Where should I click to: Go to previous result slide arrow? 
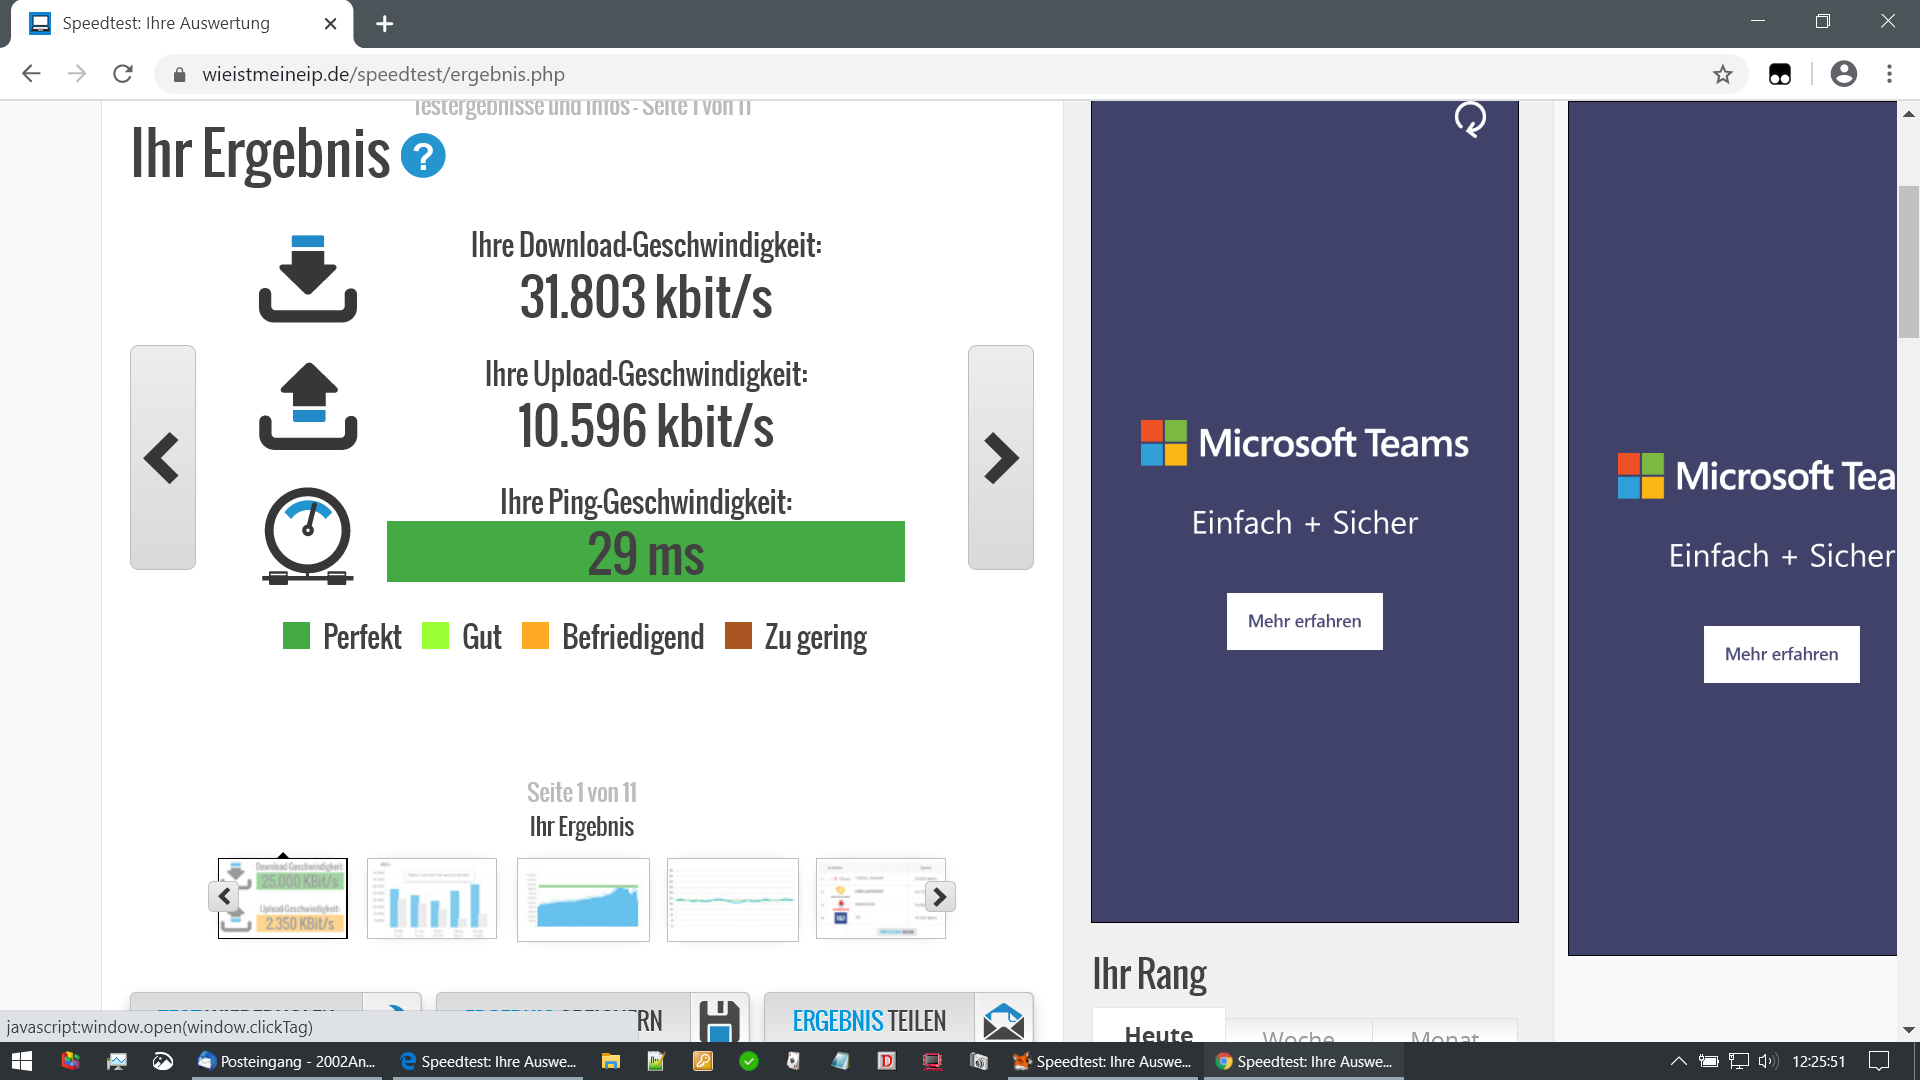162,458
